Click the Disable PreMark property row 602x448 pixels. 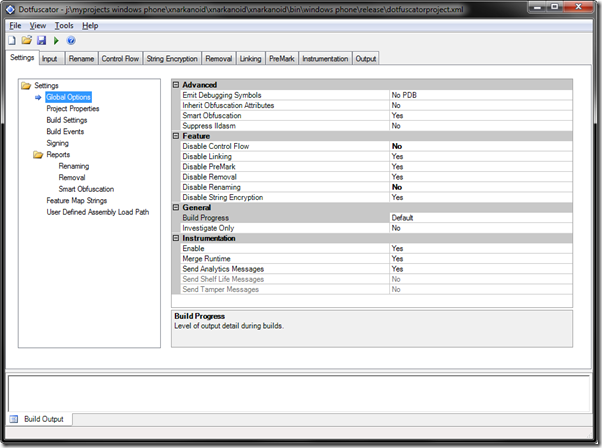[x=376, y=167]
